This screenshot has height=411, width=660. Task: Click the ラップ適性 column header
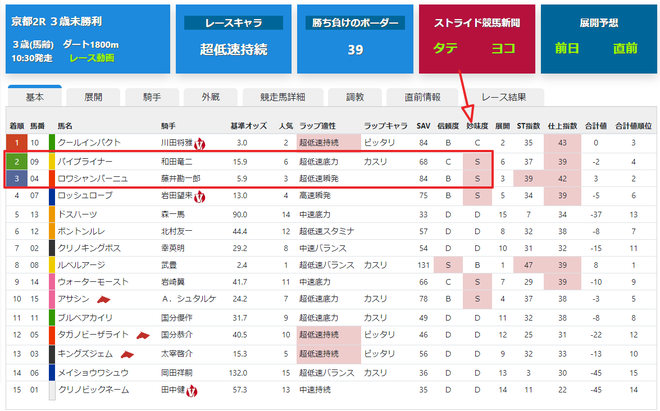point(317,126)
